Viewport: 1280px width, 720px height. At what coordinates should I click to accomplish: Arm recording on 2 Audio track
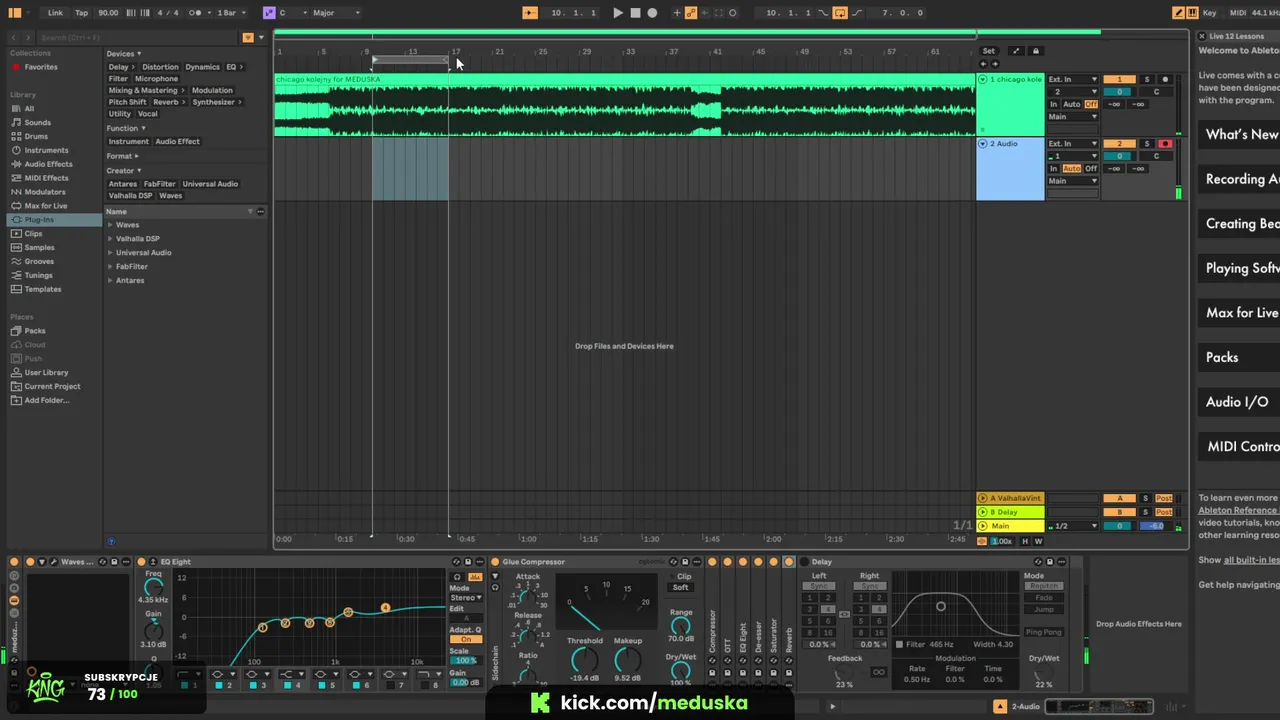[x=1165, y=144]
